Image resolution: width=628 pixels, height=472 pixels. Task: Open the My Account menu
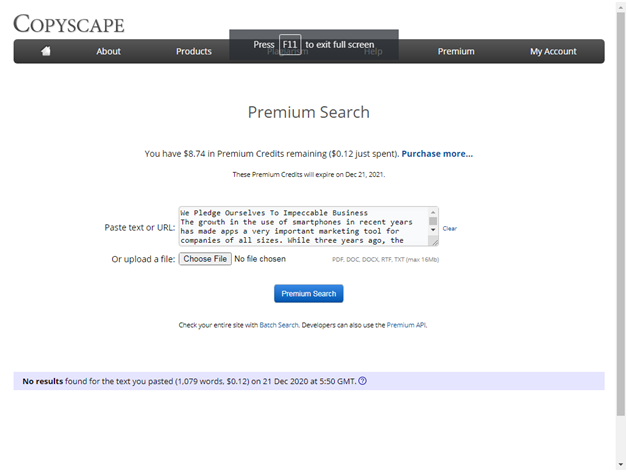(x=553, y=51)
